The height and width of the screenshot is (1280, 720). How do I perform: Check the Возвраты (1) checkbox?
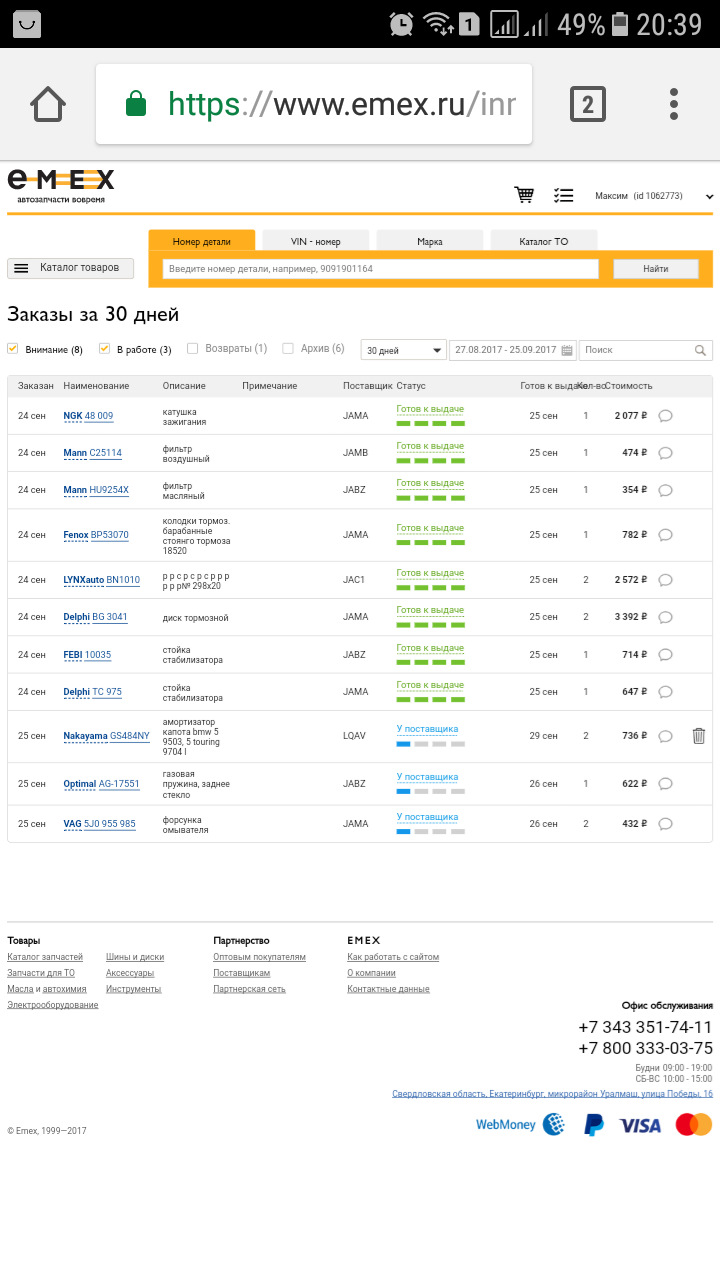[193, 348]
